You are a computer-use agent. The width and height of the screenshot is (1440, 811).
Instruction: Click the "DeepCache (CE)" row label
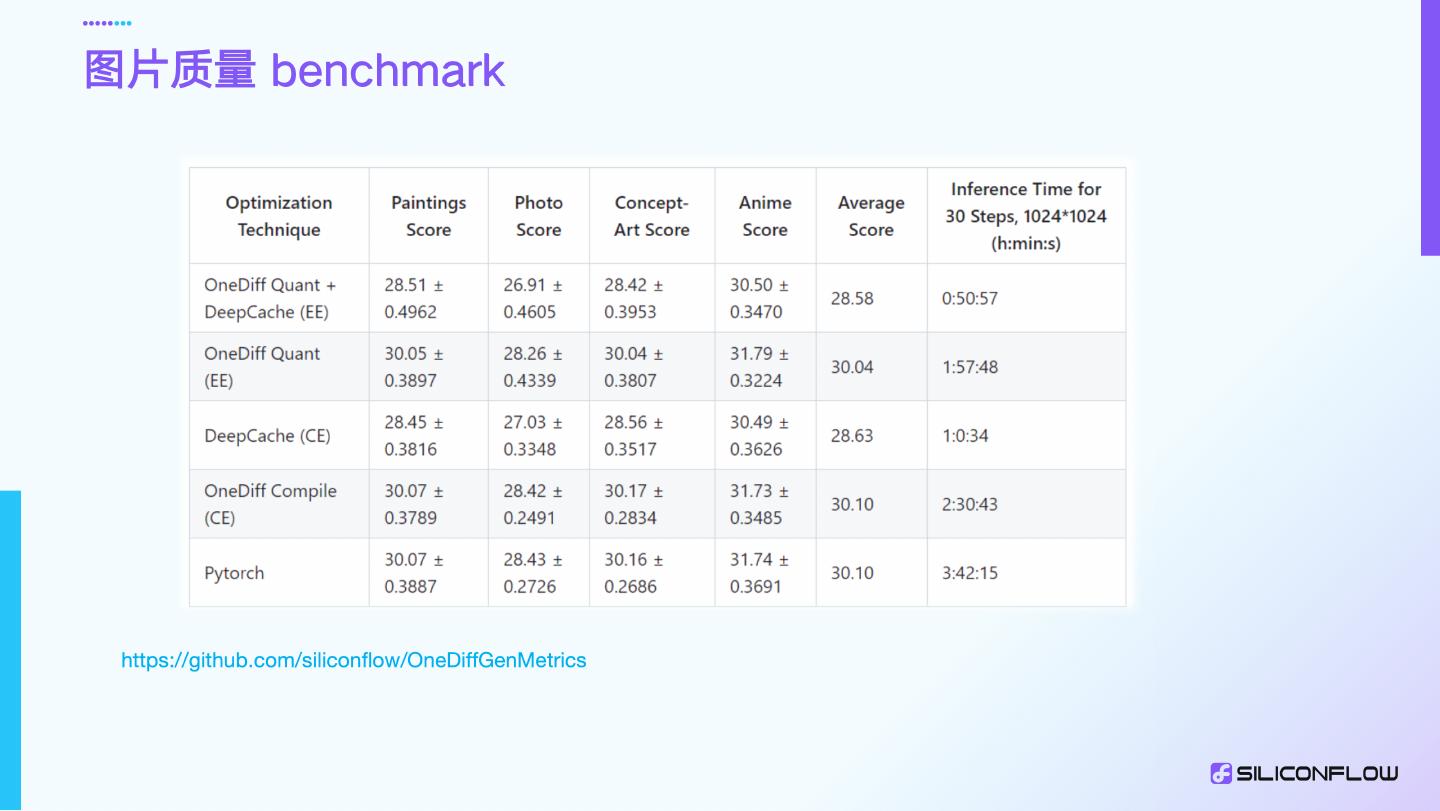click(x=267, y=435)
